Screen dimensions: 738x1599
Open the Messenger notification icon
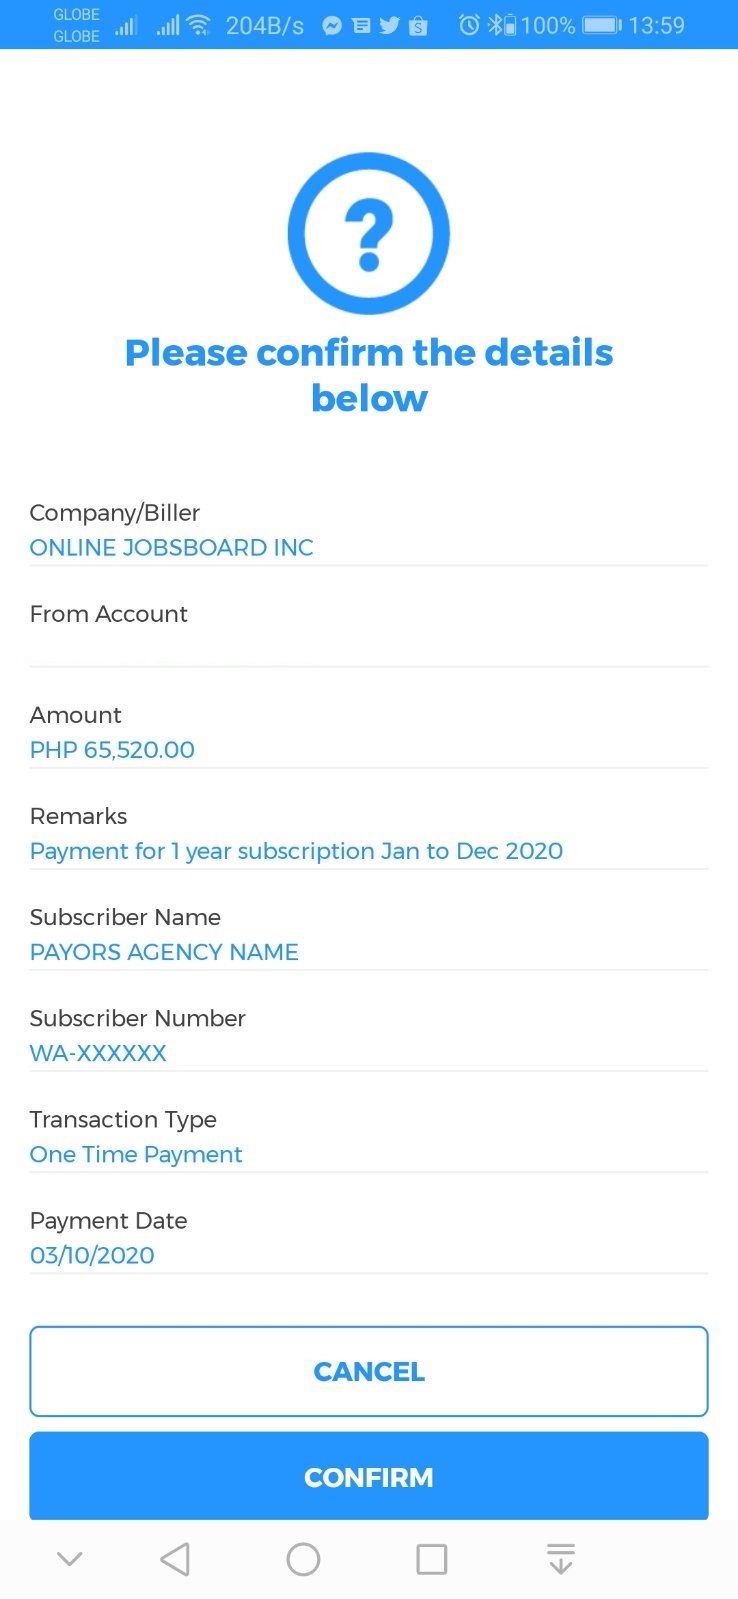coord(331,25)
